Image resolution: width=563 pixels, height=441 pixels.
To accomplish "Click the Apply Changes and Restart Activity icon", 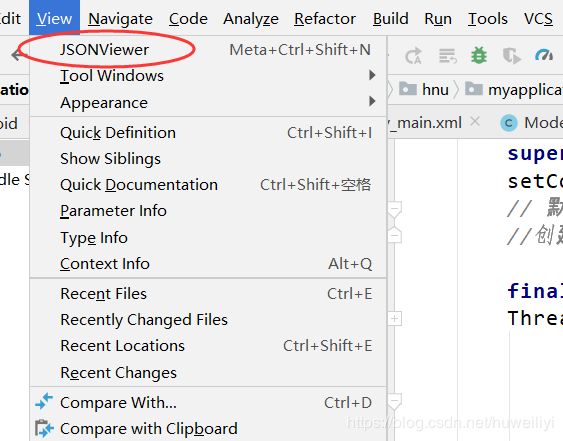I will point(413,56).
